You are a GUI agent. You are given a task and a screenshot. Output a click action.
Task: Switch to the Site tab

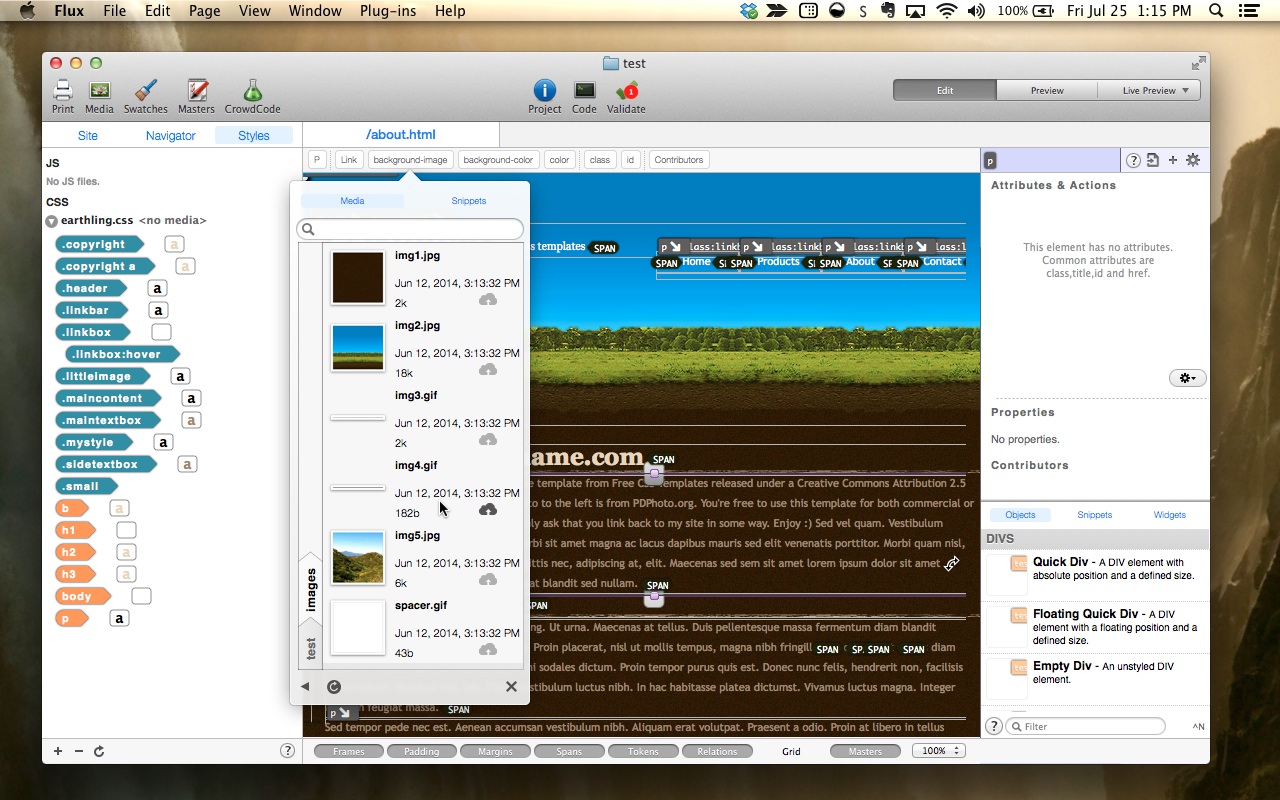coord(88,135)
